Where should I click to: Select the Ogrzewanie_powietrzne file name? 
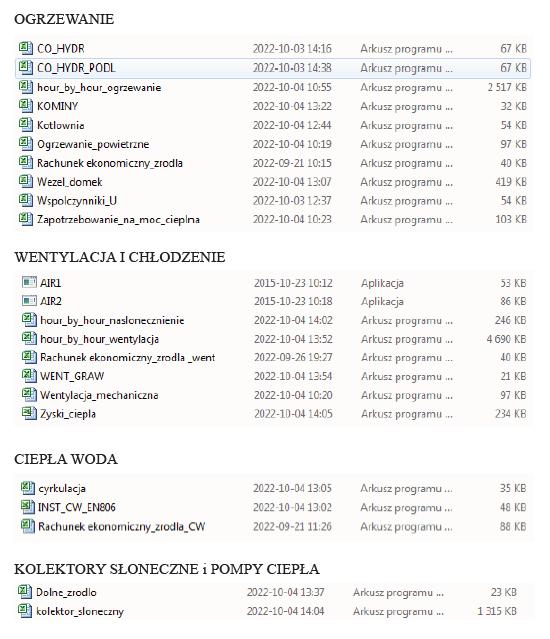93,144
